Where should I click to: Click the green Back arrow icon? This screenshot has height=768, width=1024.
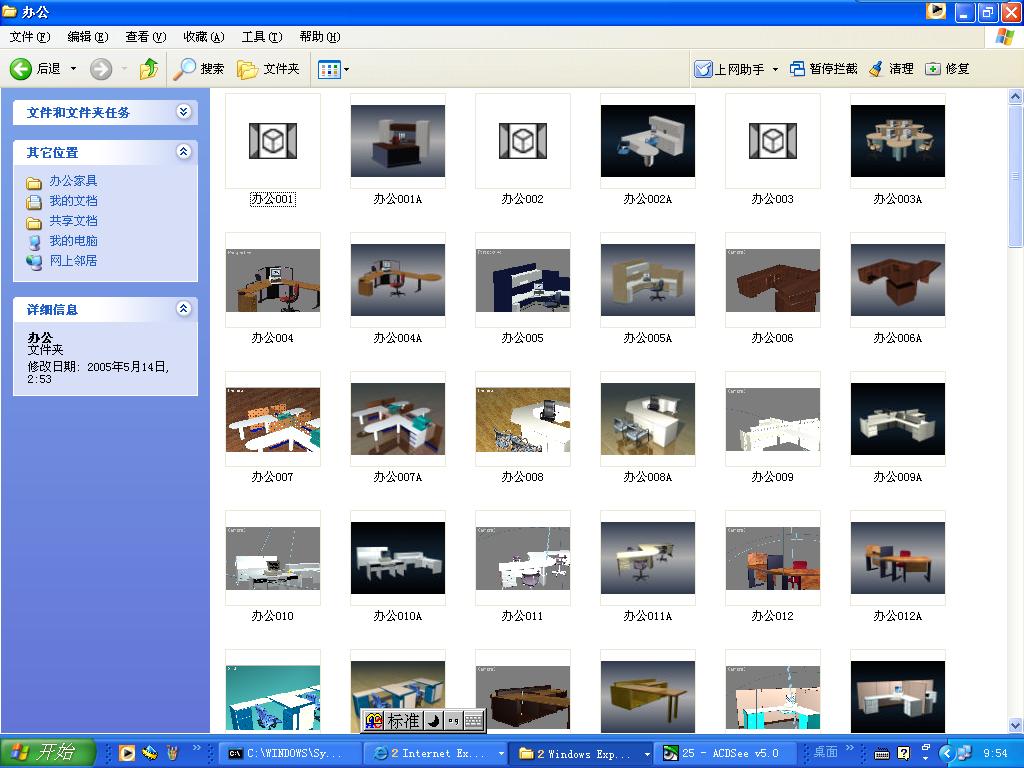pos(21,69)
